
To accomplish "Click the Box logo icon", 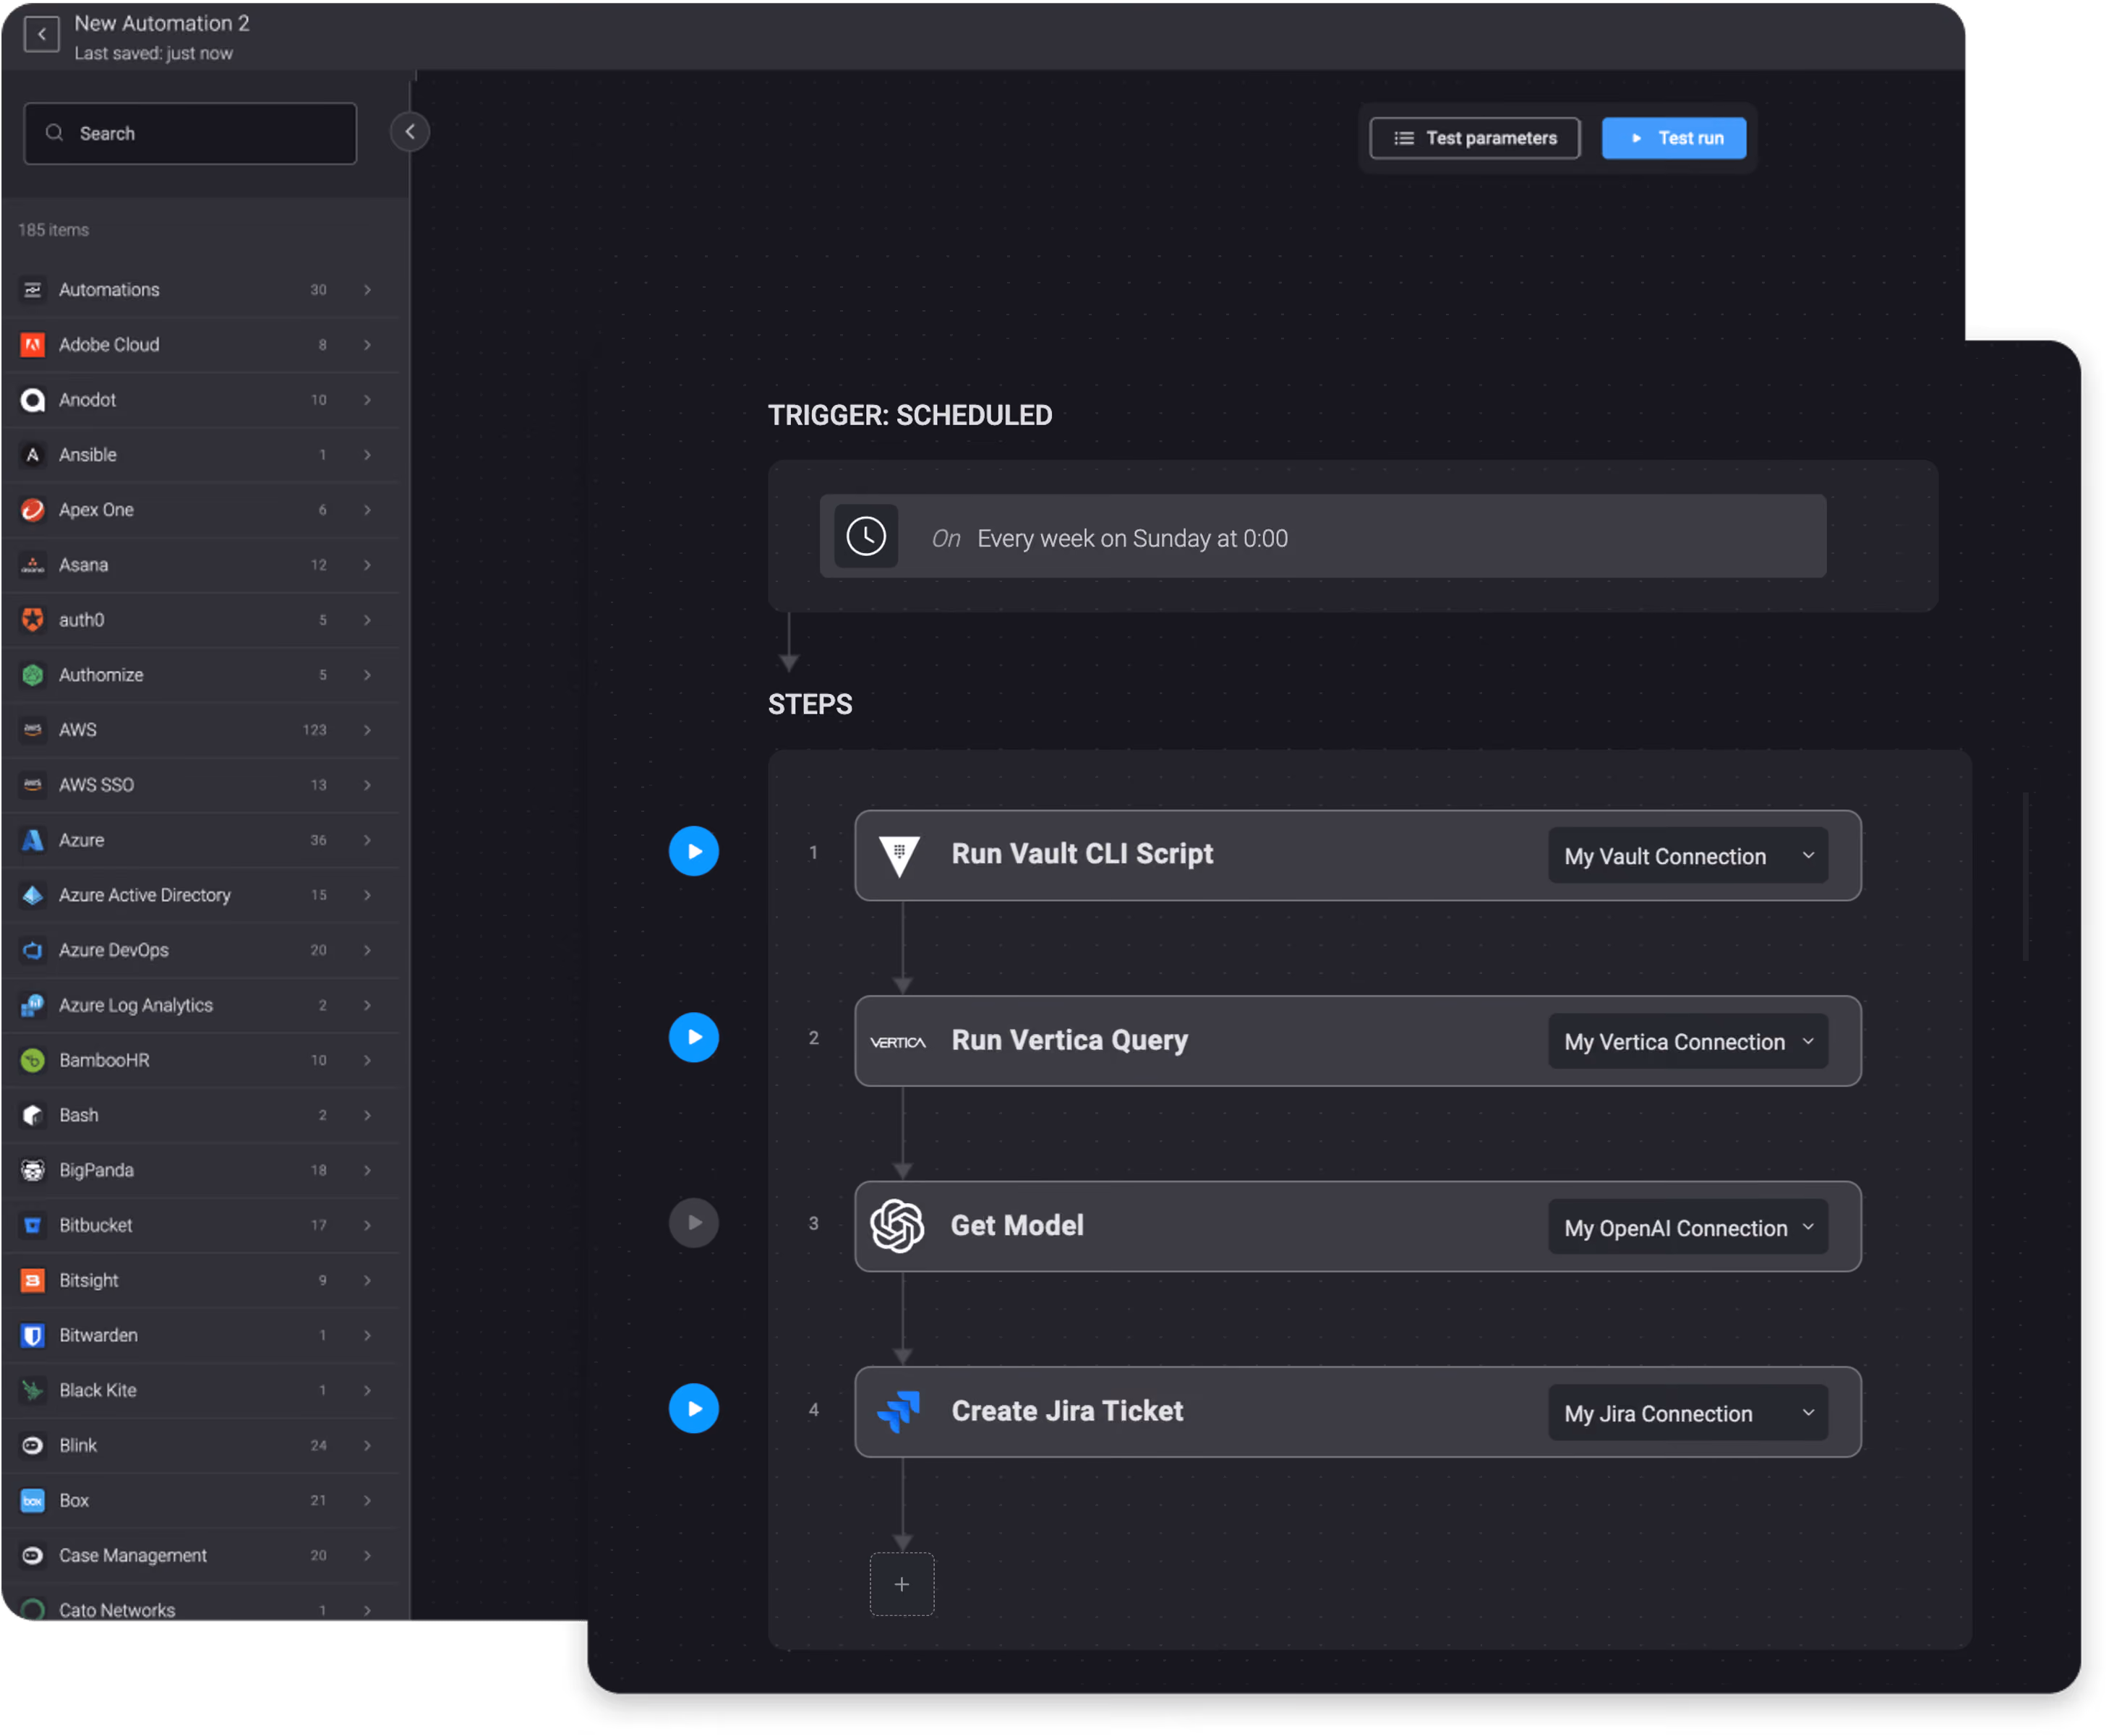I will point(33,1500).
